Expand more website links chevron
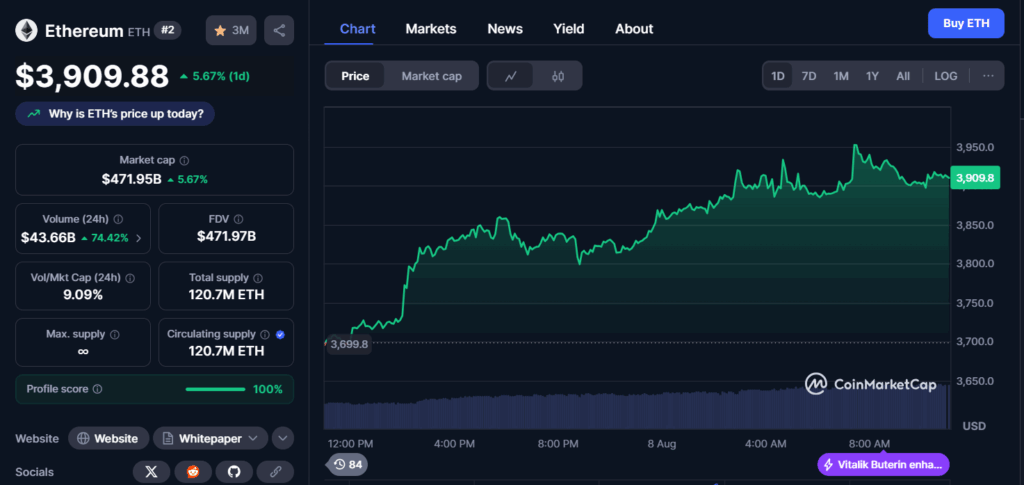The image size is (1024, 485). click(283, 439)
